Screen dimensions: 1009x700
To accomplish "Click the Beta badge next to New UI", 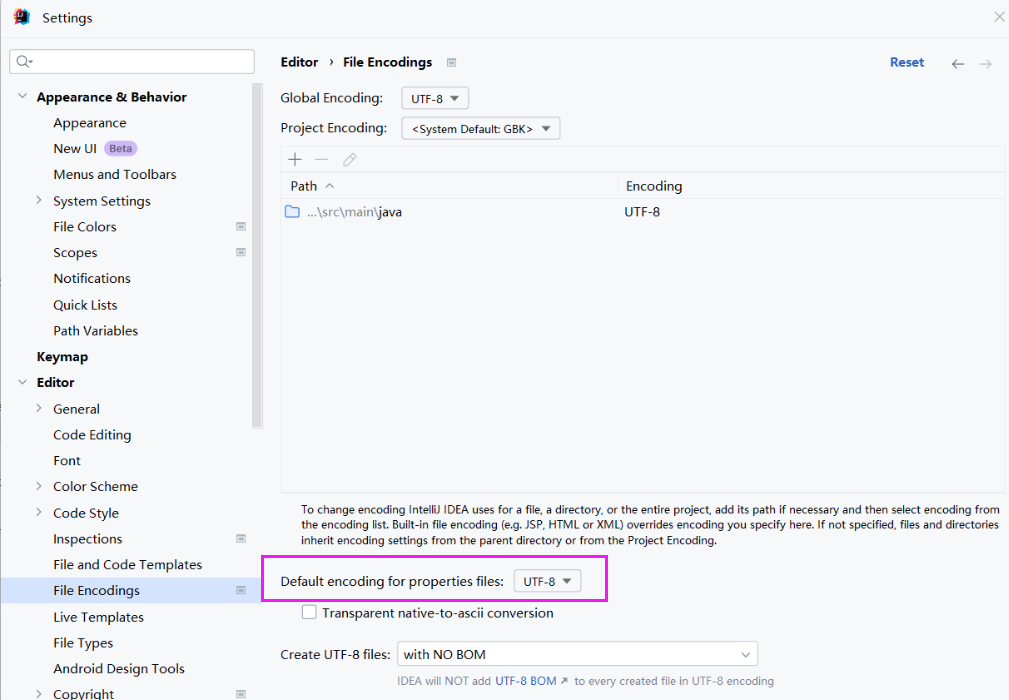I will click(120, 148).
